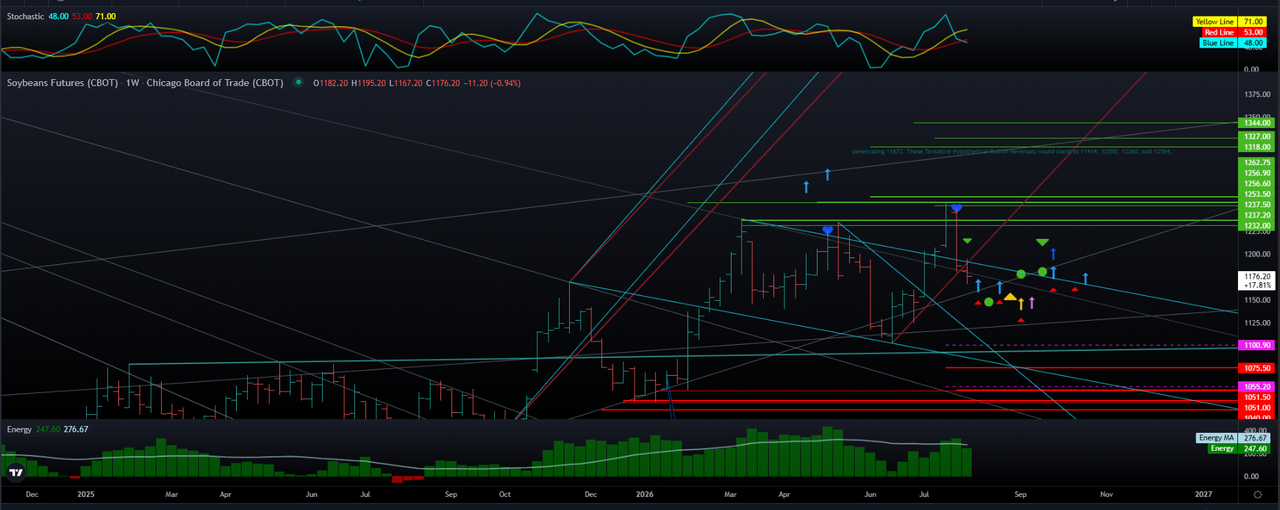Image resolution: width=1280 pixels, height=510 pixels.
Task: Select the yellow up-triangle marker
Action: point(1010,297)
